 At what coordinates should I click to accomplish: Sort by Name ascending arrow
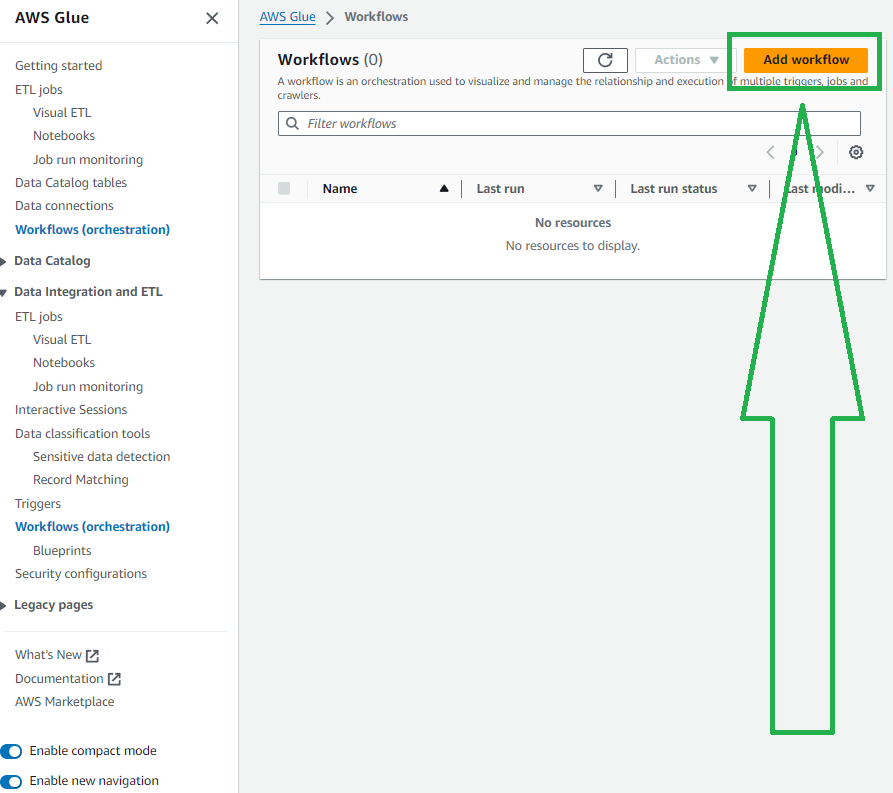(444, 189)
